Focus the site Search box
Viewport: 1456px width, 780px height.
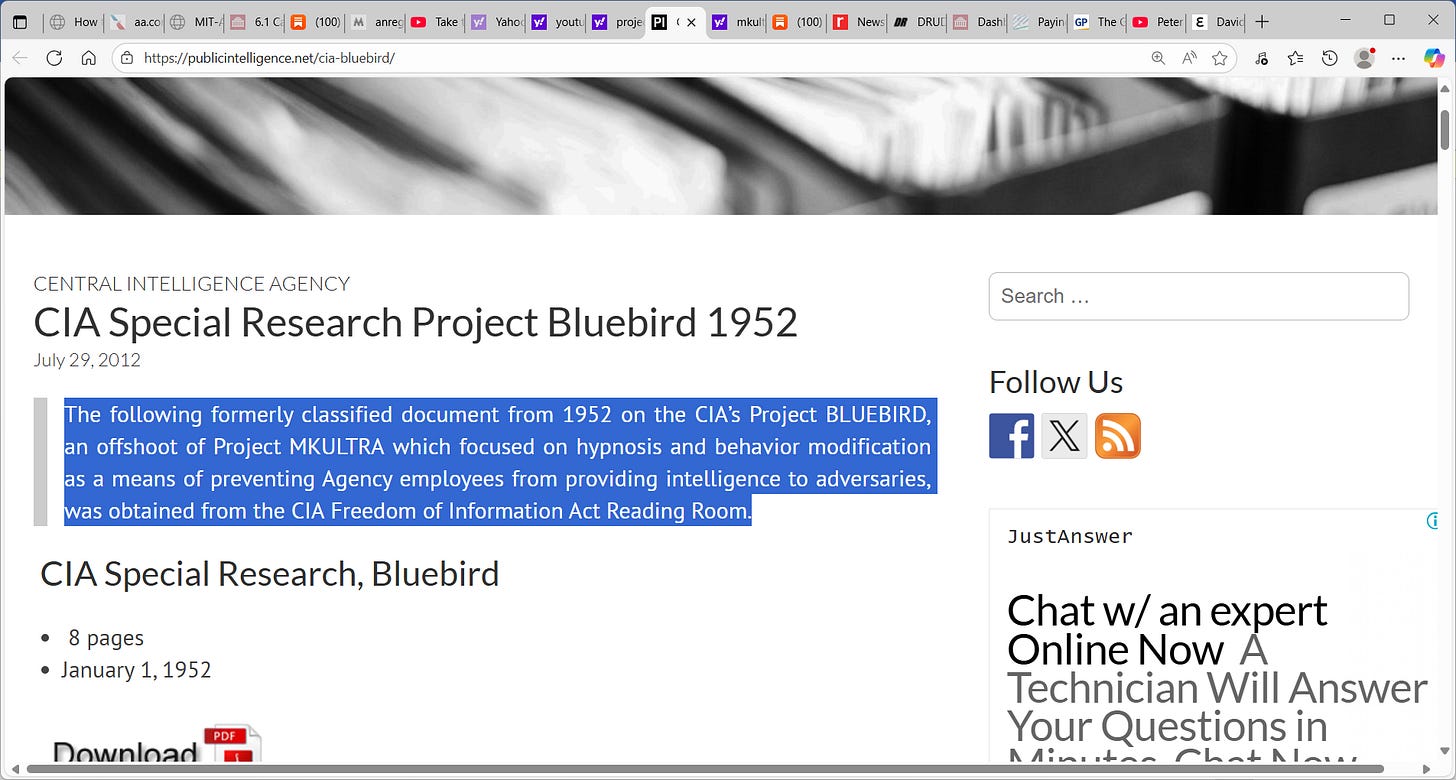point(1198,296)
